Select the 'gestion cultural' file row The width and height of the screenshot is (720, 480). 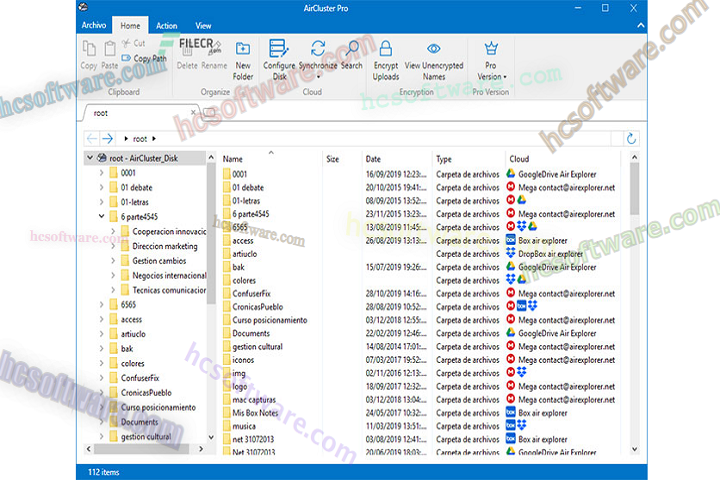pos(420,346)
